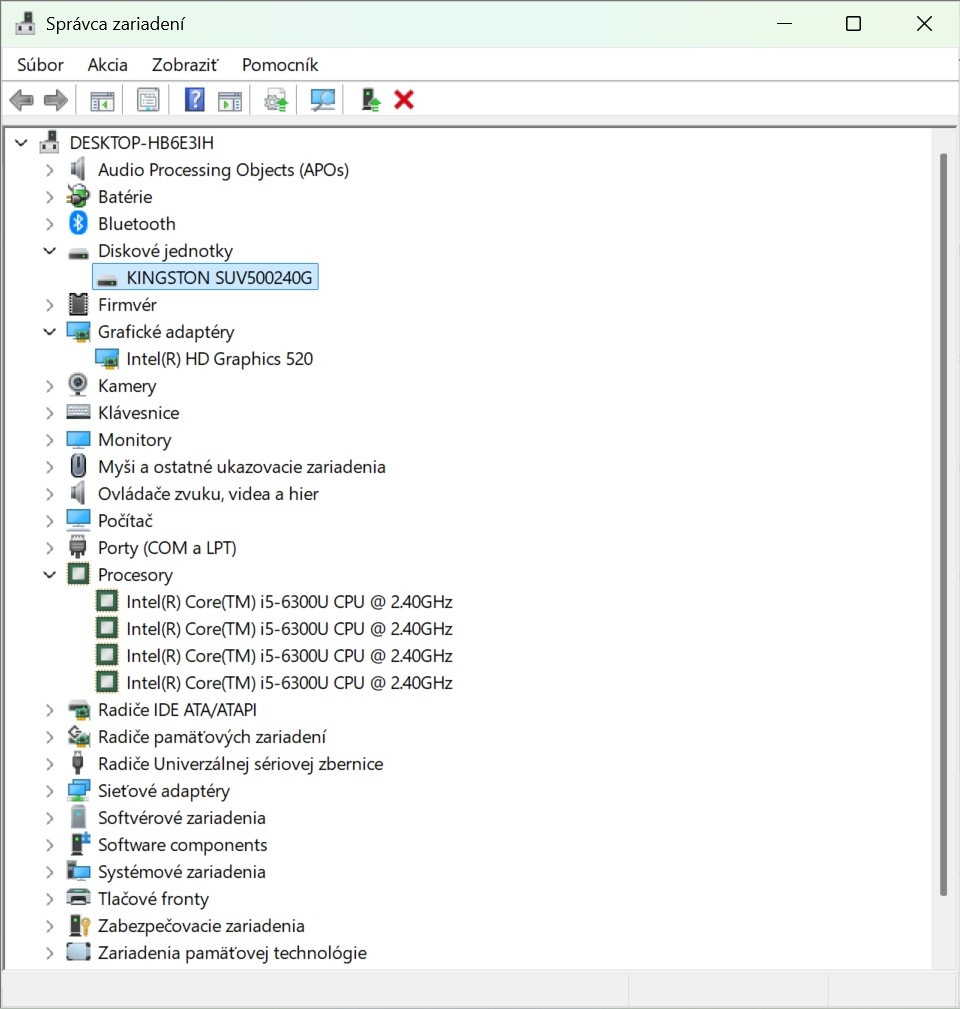
Task: Click the green-arrow computer icon in toolbar
Action: (371, 100)
